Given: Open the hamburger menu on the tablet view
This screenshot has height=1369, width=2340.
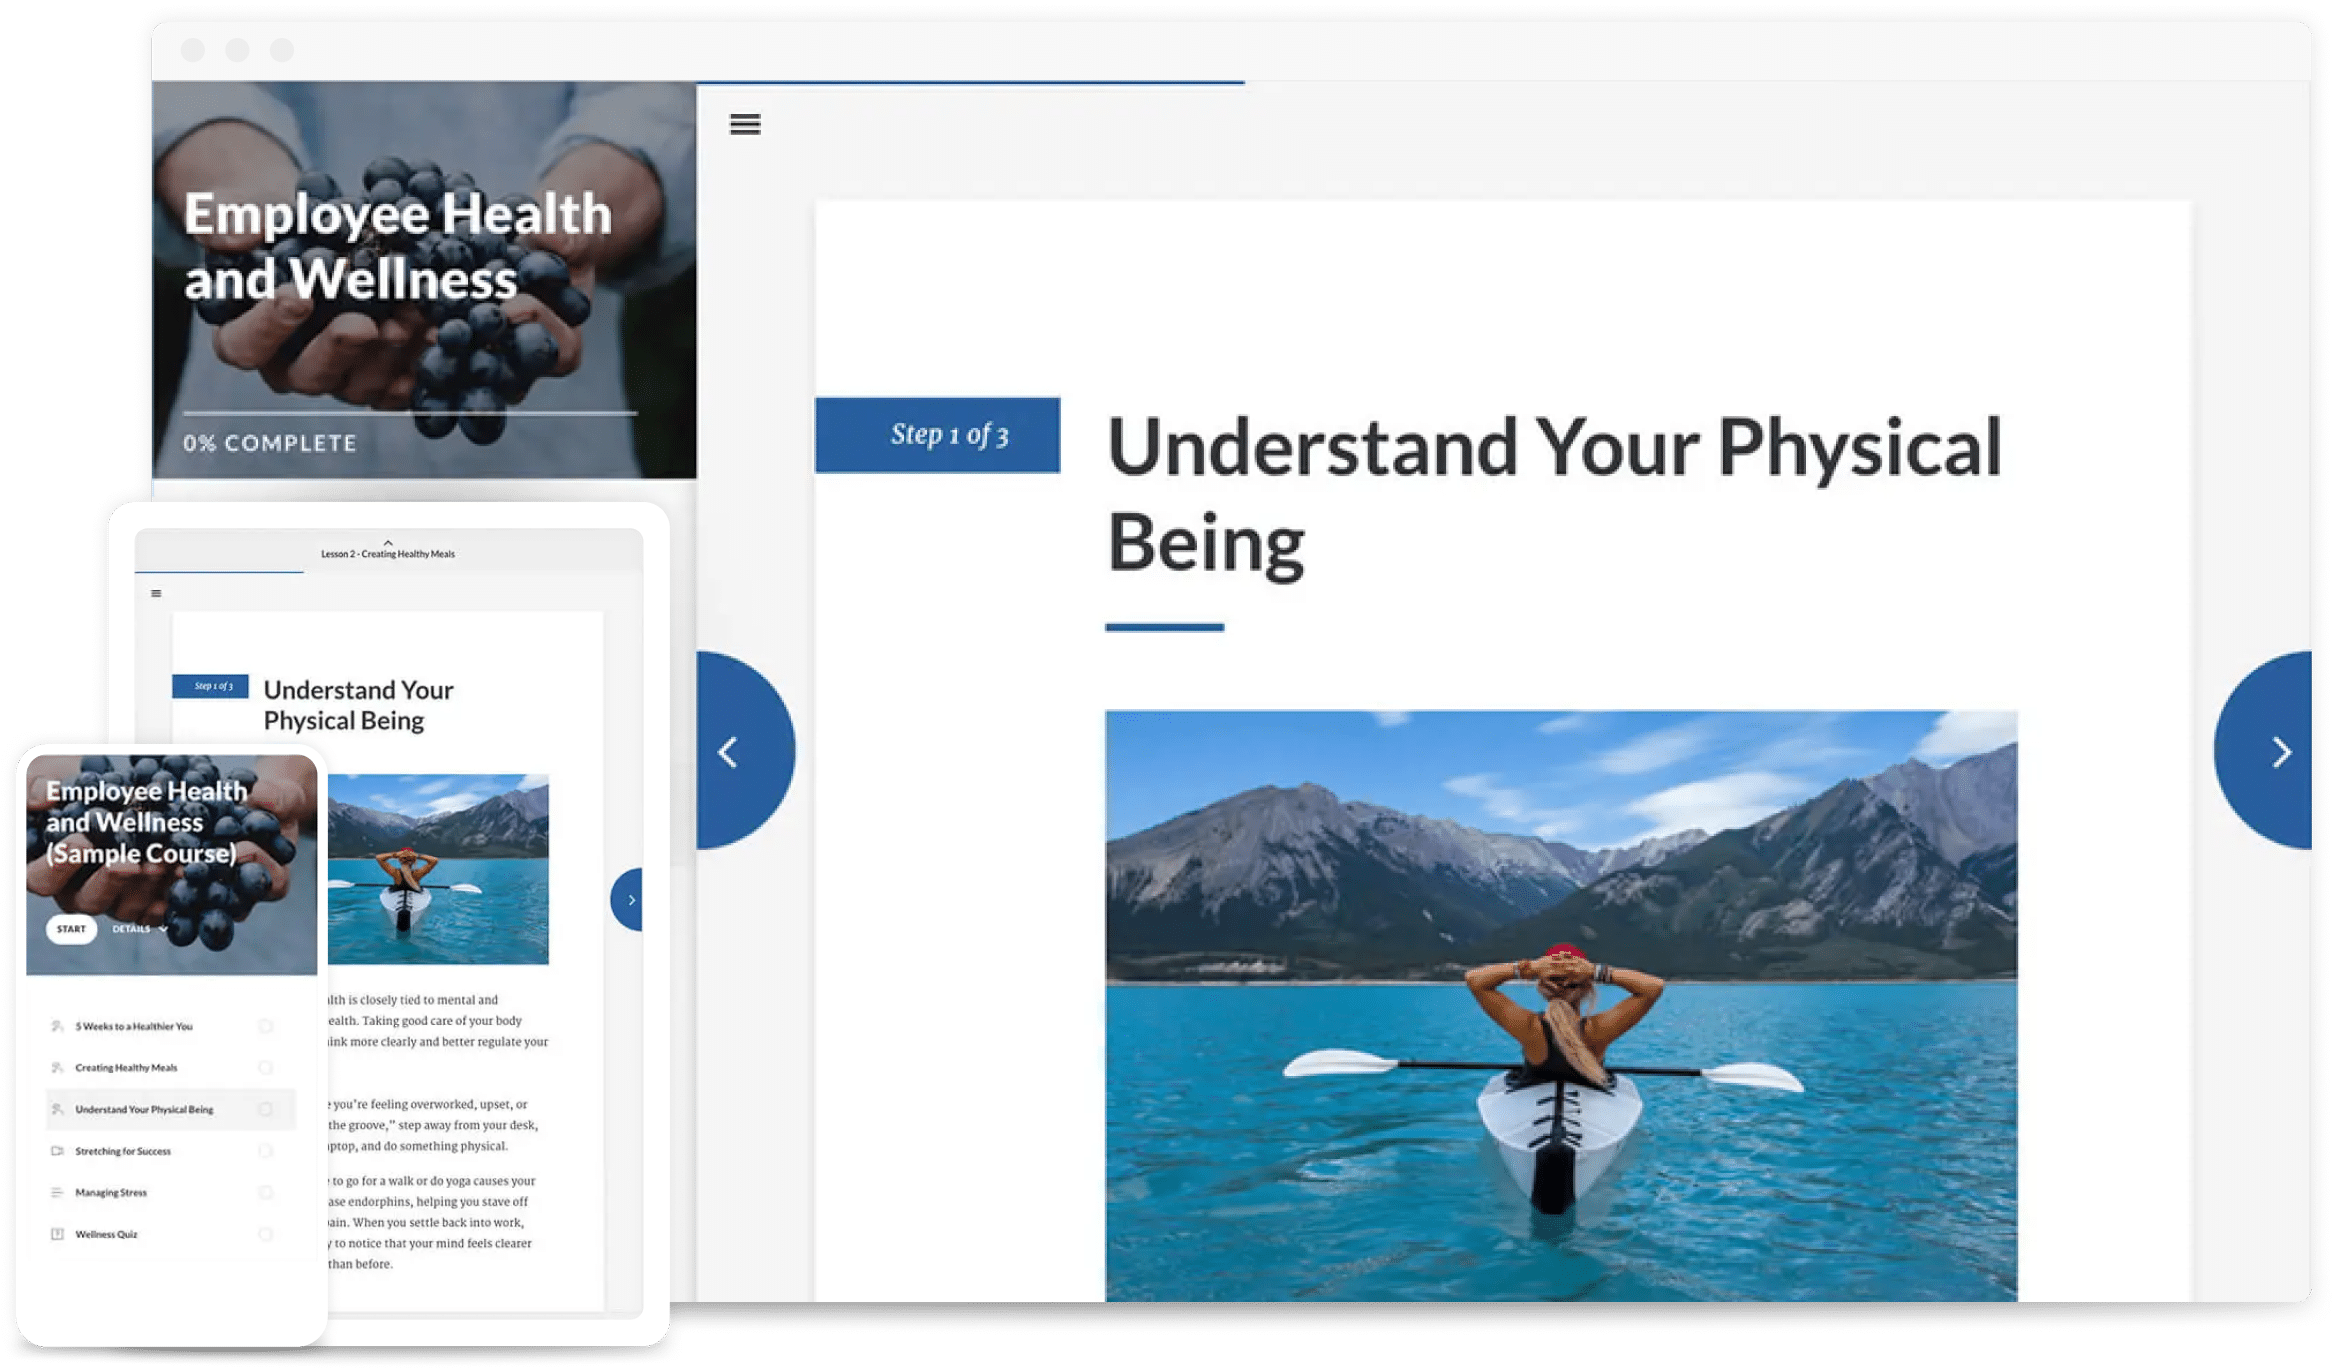Looking at the screenshot, I should point(156,592).
